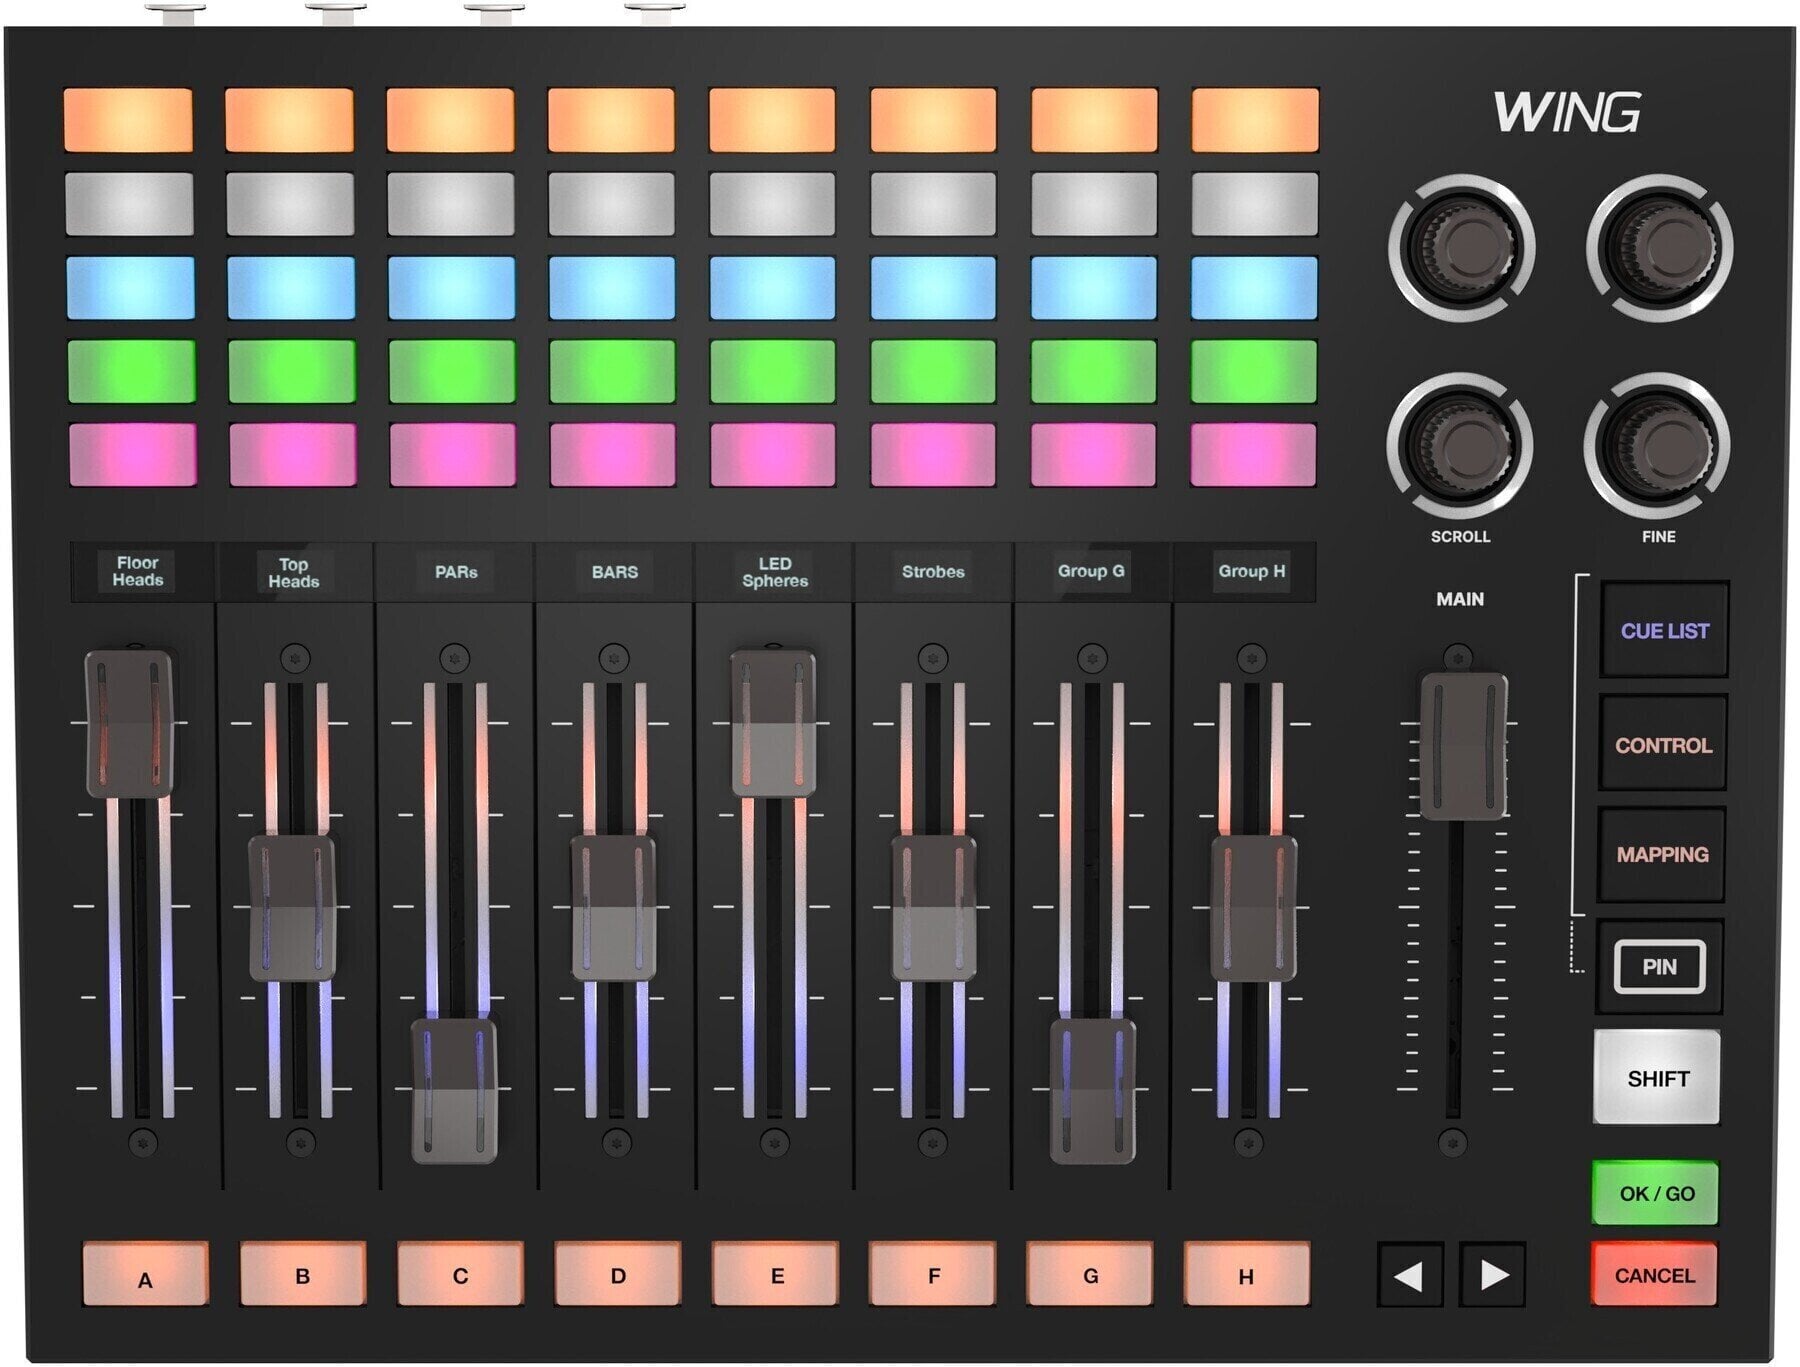Tap the green pad in Group G column

coord(1093,371)
